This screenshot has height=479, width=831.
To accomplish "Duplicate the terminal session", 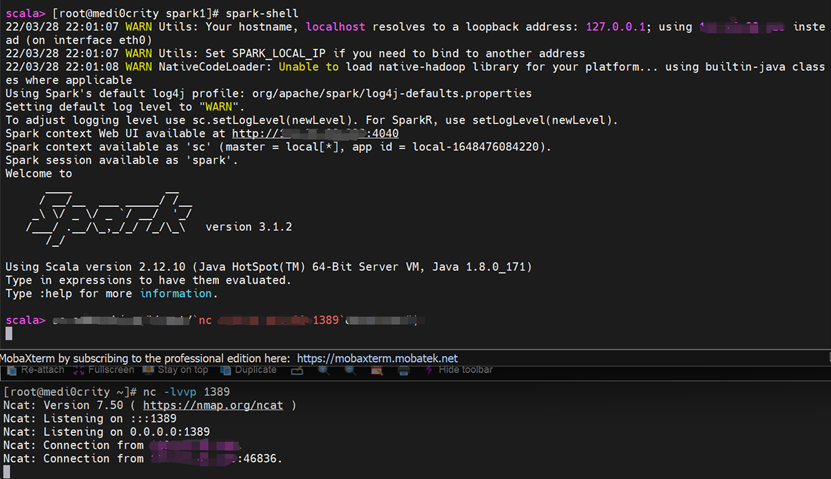I will (x=248, y=370).
